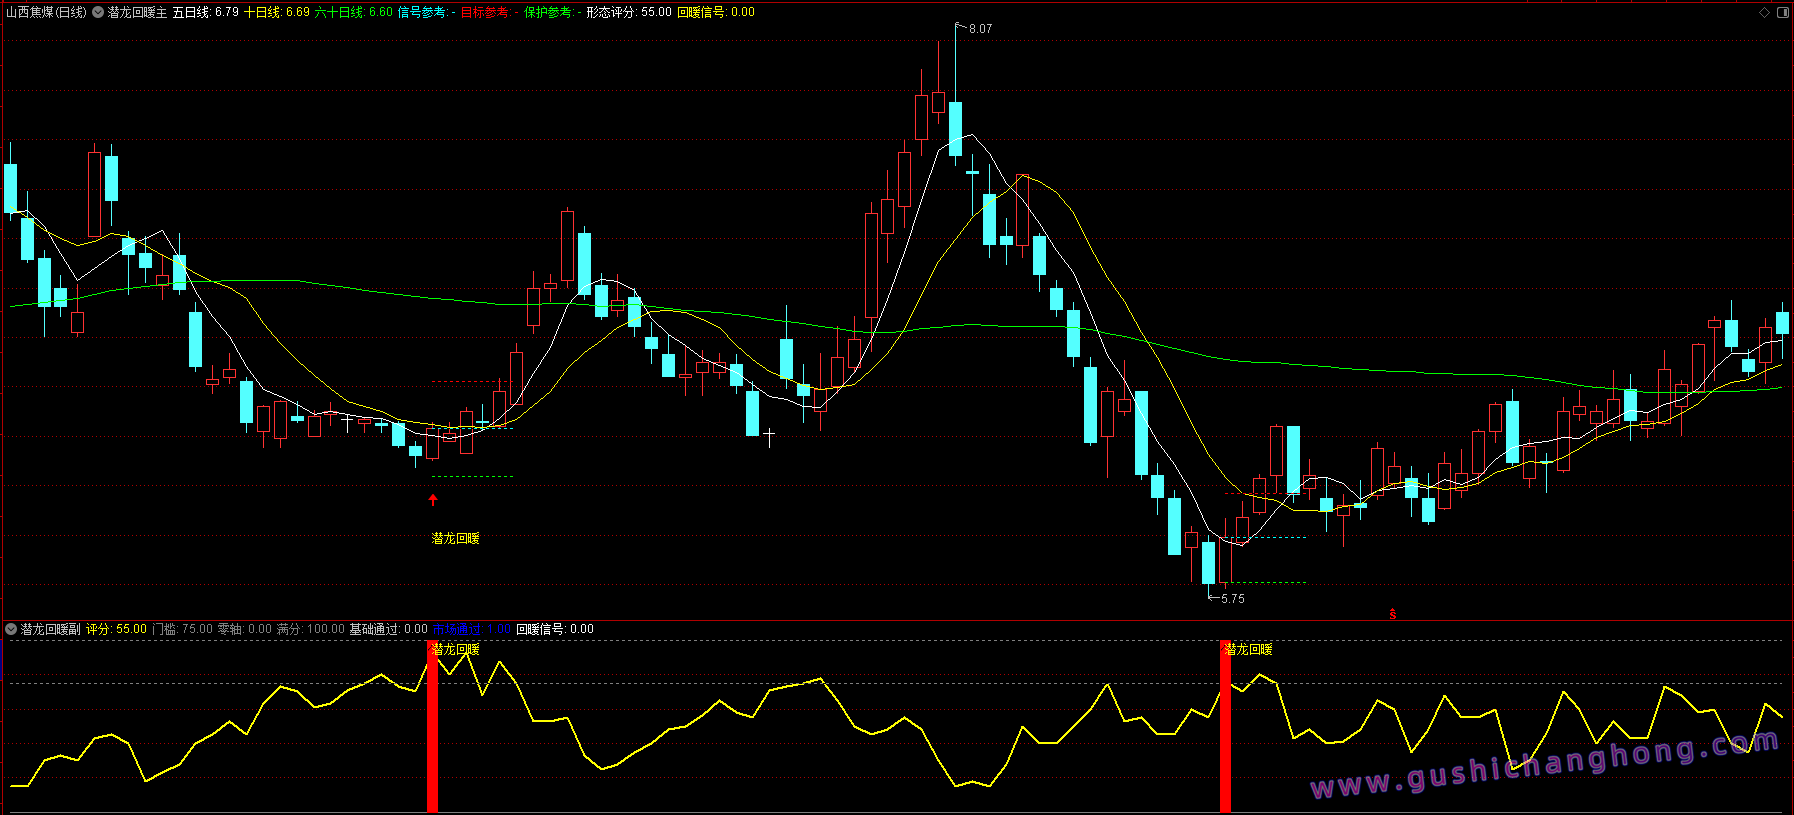1794x815 pixels.
Task: Toggle the side panel icon at top-right
Action: click(x=1783, y=13)
